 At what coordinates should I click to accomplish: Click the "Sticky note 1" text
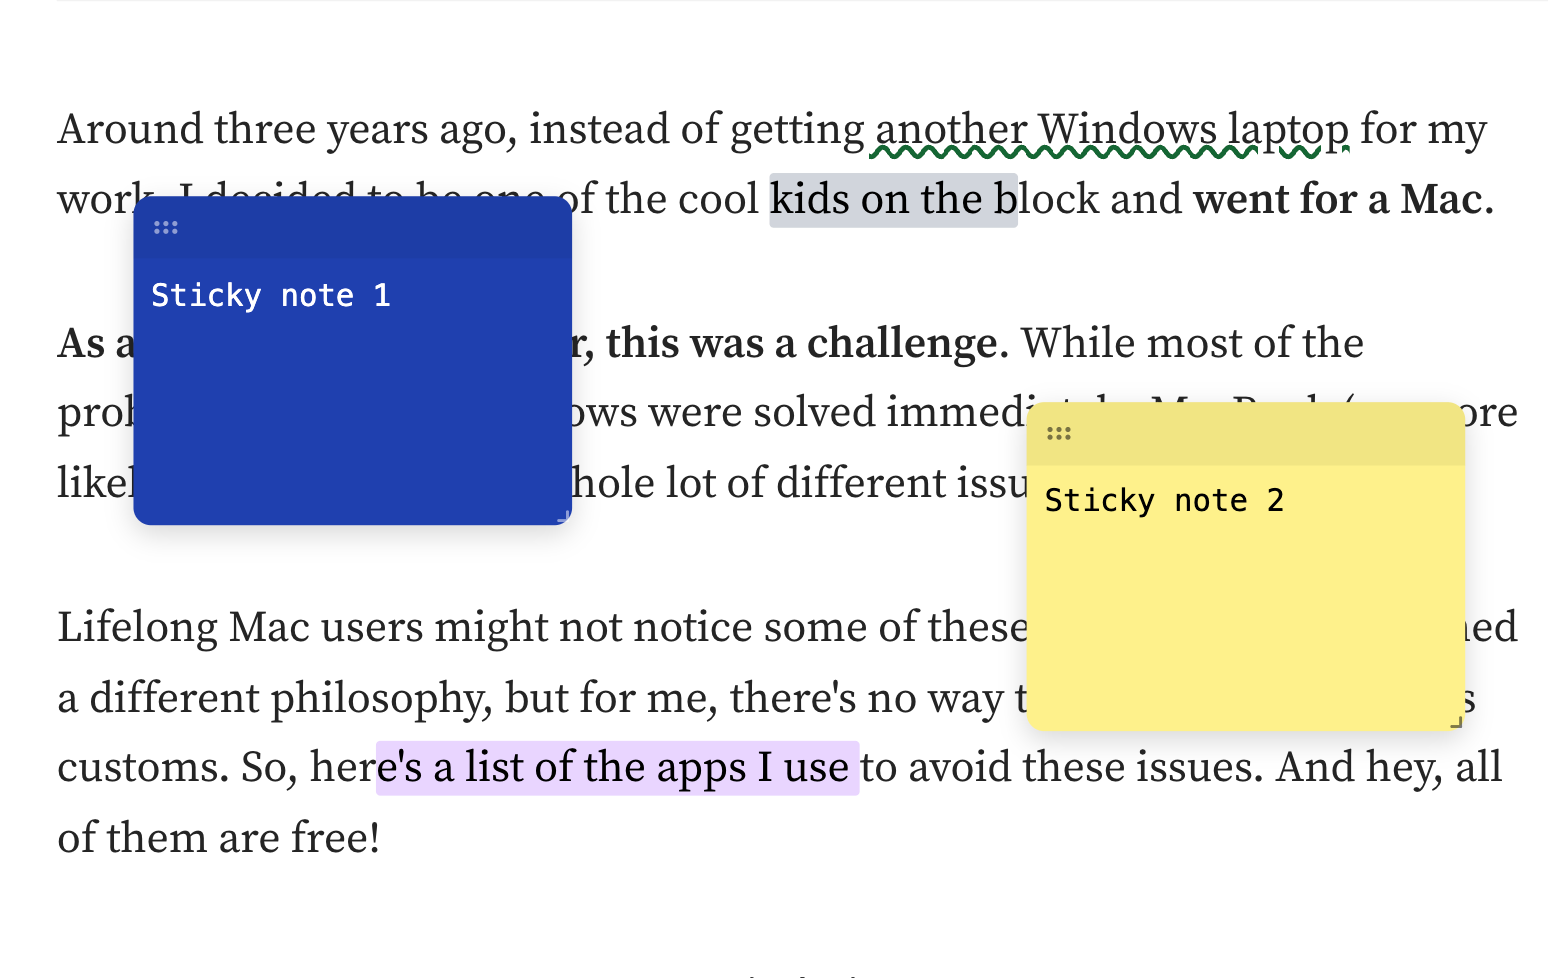pos(270,296)
